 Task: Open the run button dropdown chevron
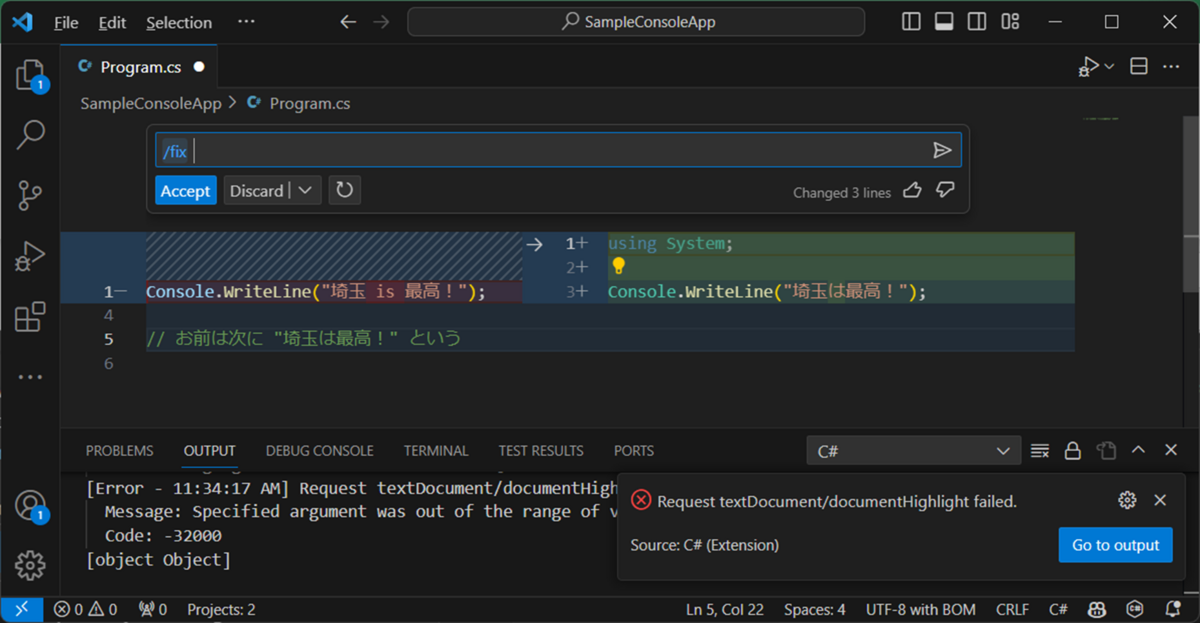(1109, 67)
